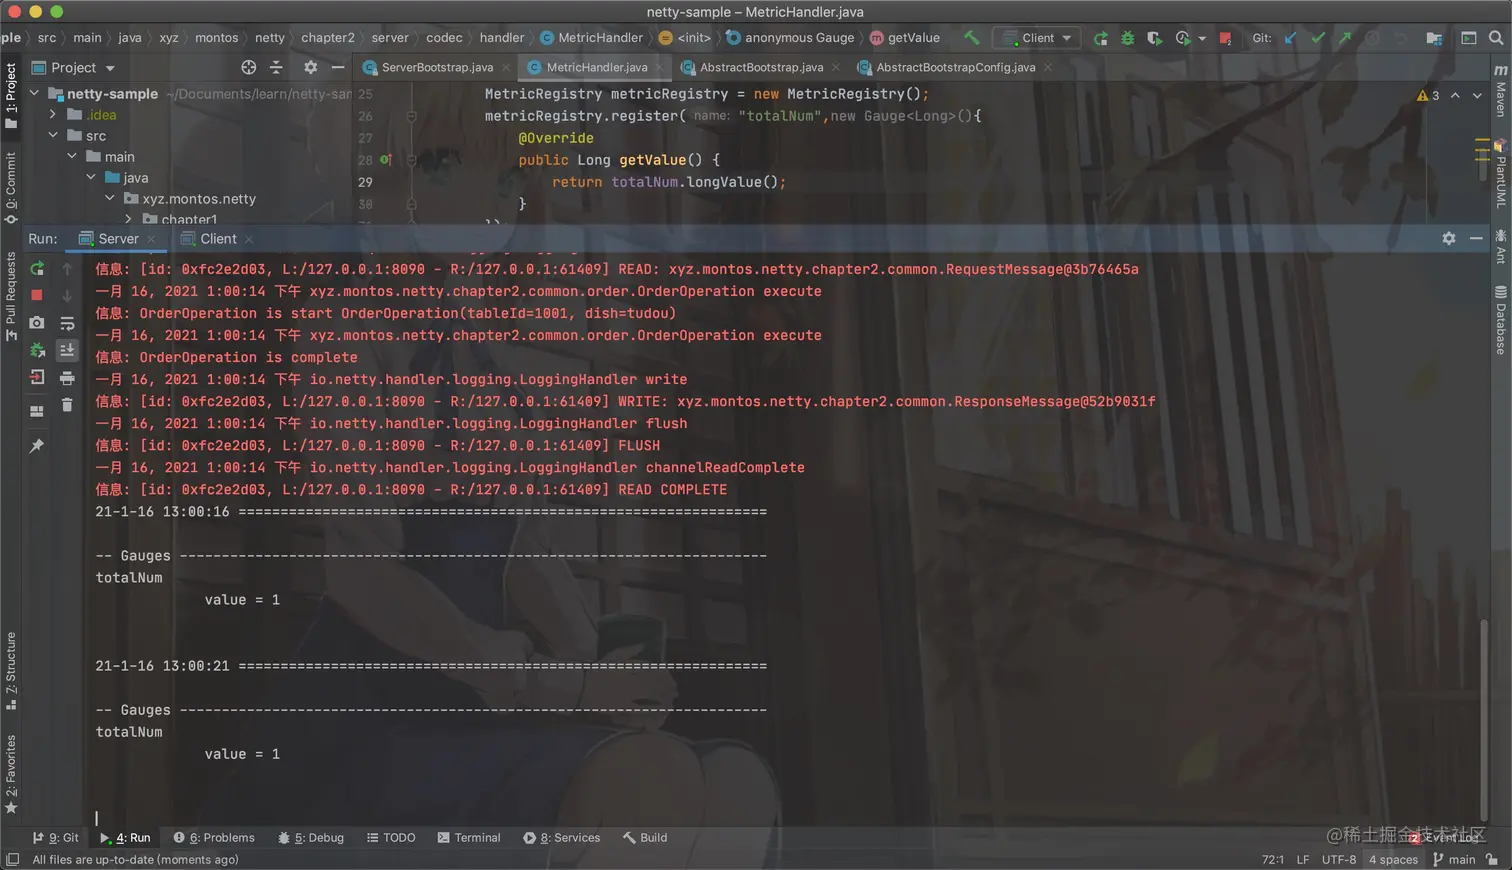This screenshot has width=1512, height=870.
Task: Open the Terminal tool window tab
Action: pos(469,837)
